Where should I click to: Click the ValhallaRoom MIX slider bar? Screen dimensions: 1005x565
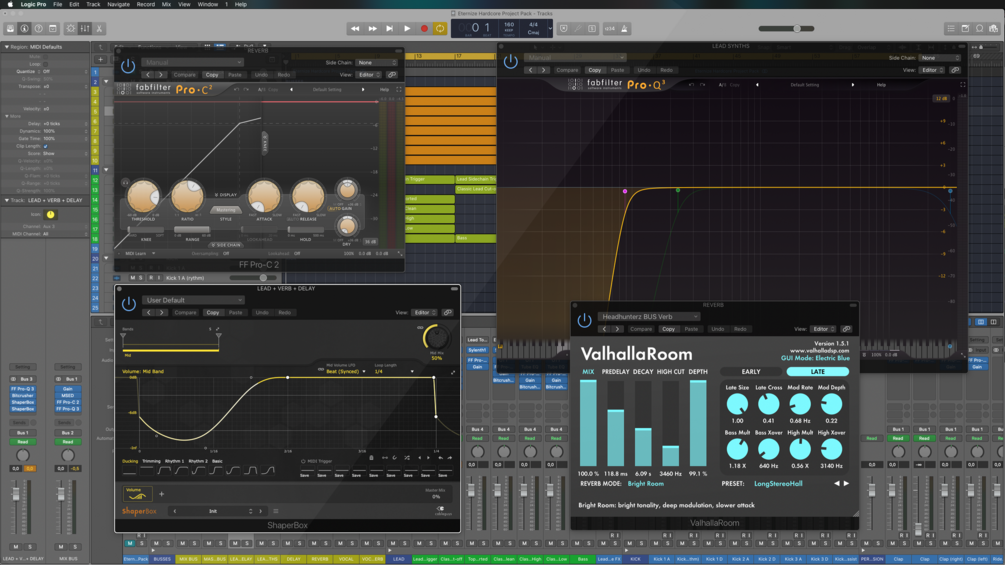click(588, 423)
